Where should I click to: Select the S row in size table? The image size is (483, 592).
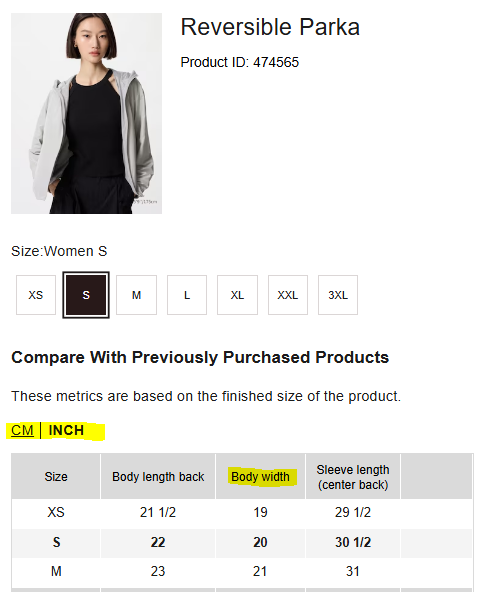pyautogui.click(x=242, y=543)
